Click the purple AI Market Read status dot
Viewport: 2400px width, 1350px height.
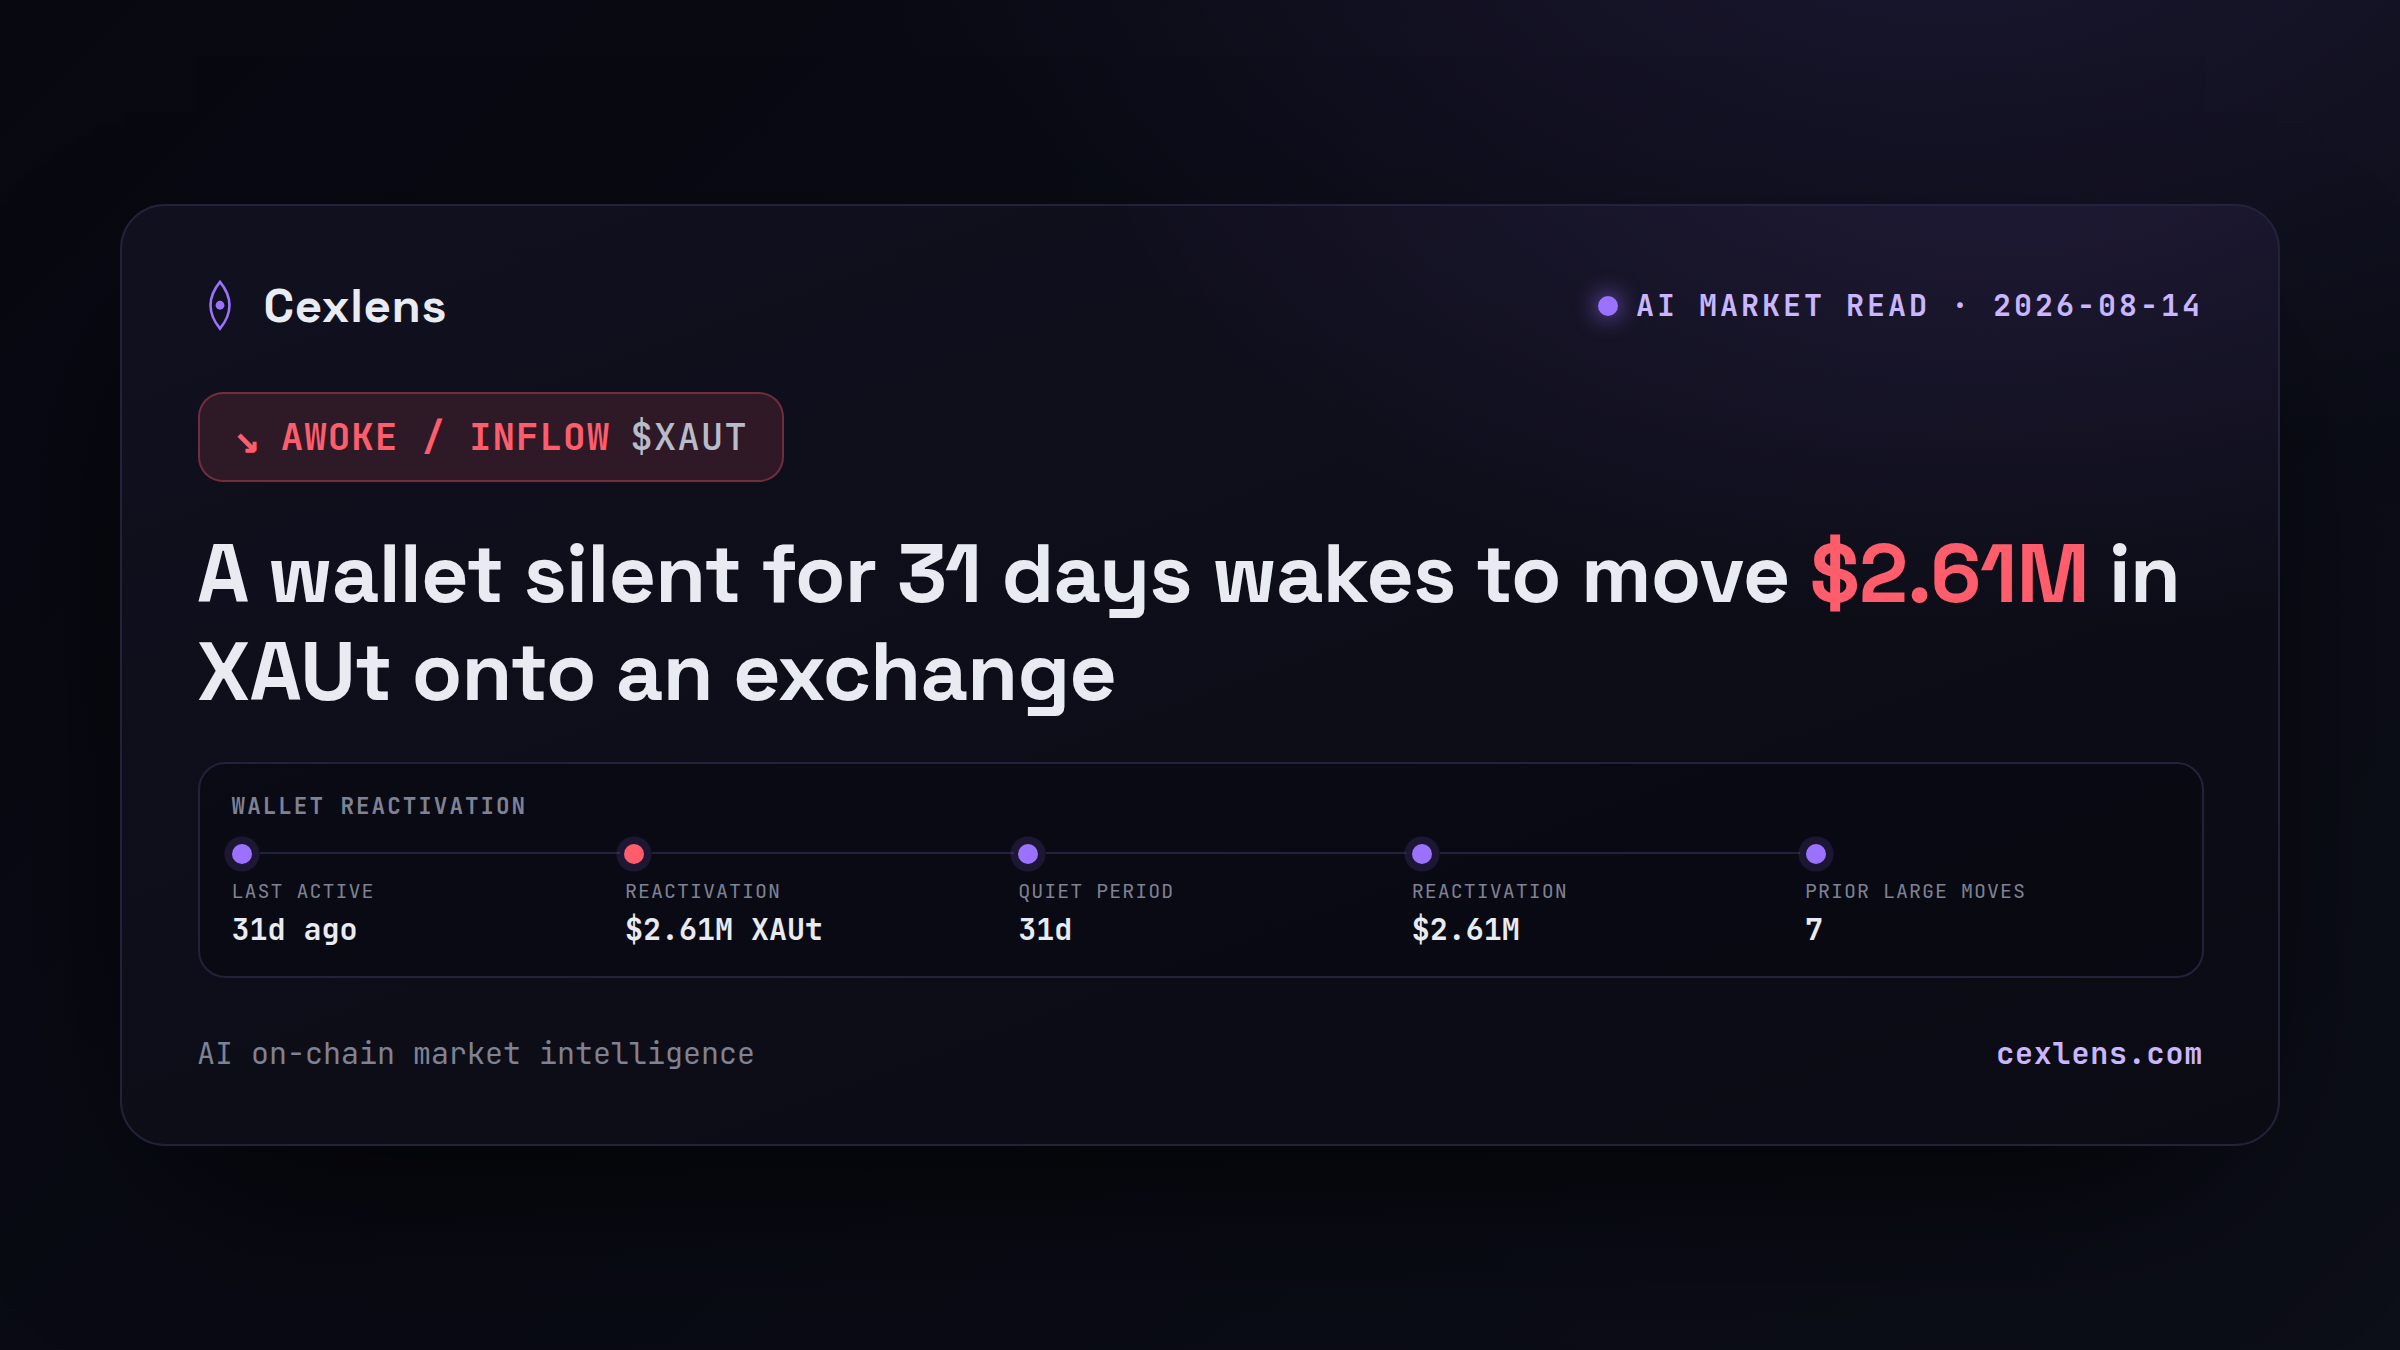(x=1608, y=306)
